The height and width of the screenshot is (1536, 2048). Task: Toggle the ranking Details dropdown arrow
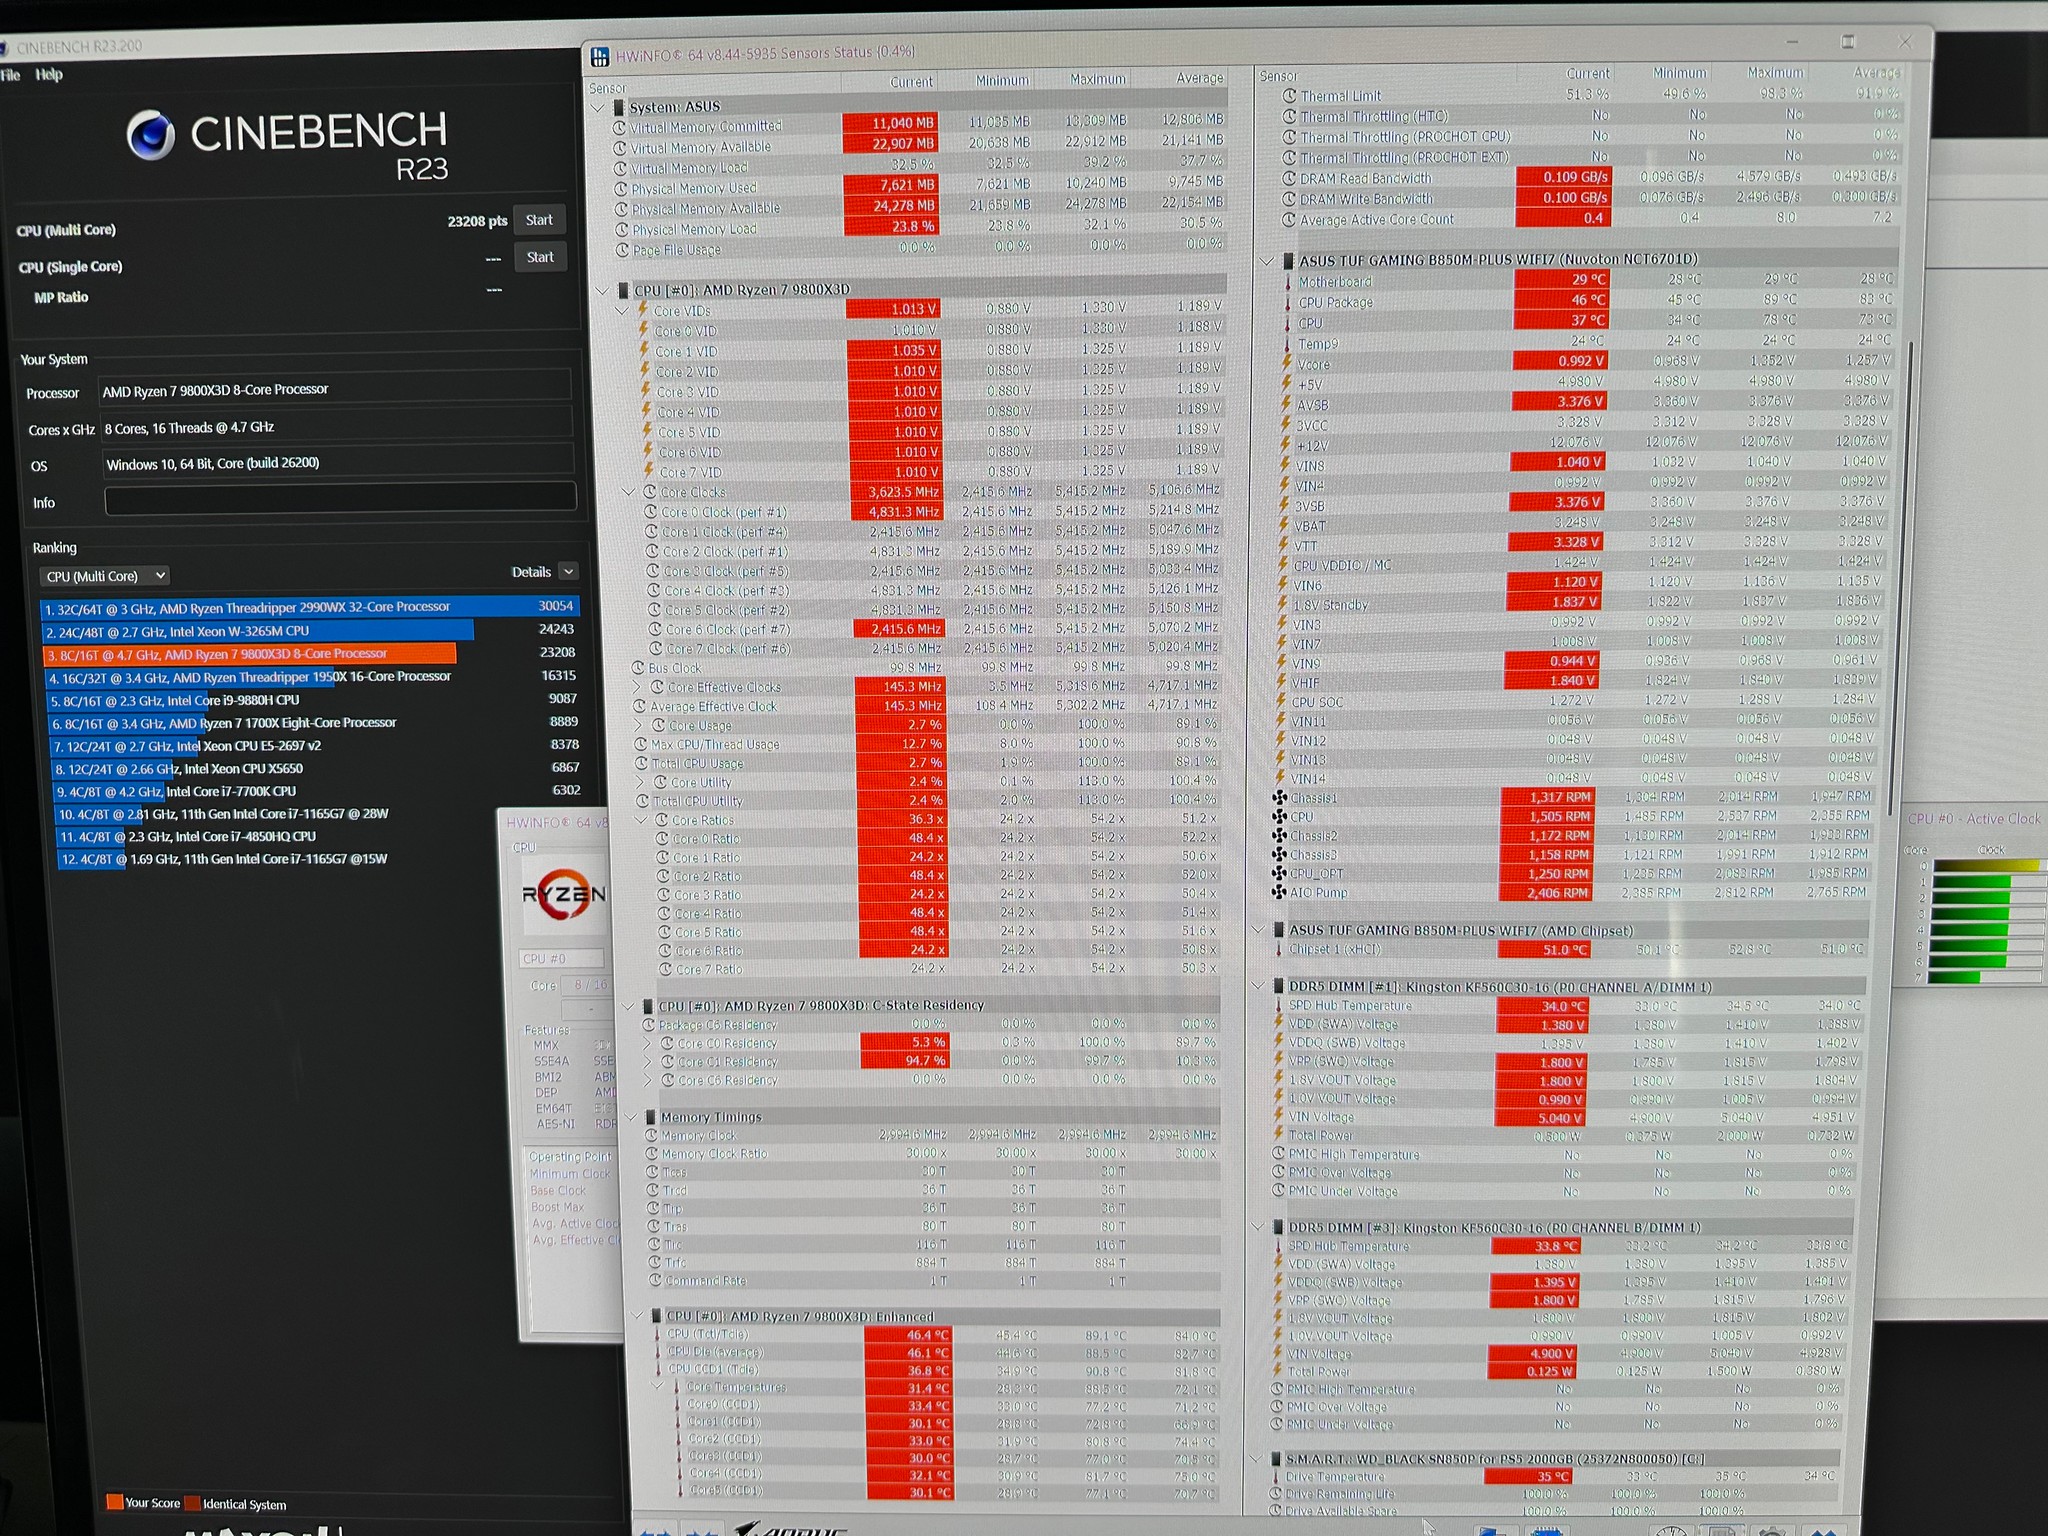click(568, 571)
